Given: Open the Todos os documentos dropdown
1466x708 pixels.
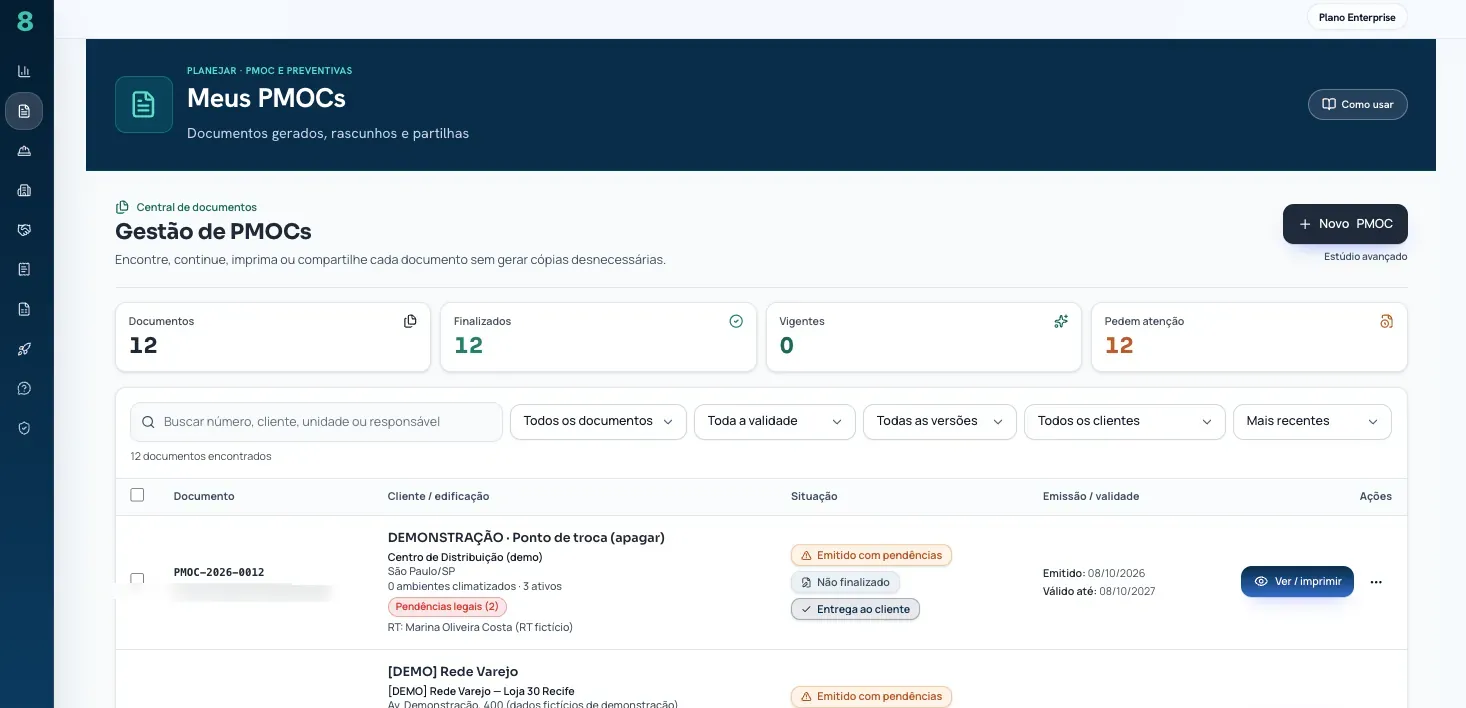Looking at the screenshot, I should pyautogui.click(x=598, y=422).
